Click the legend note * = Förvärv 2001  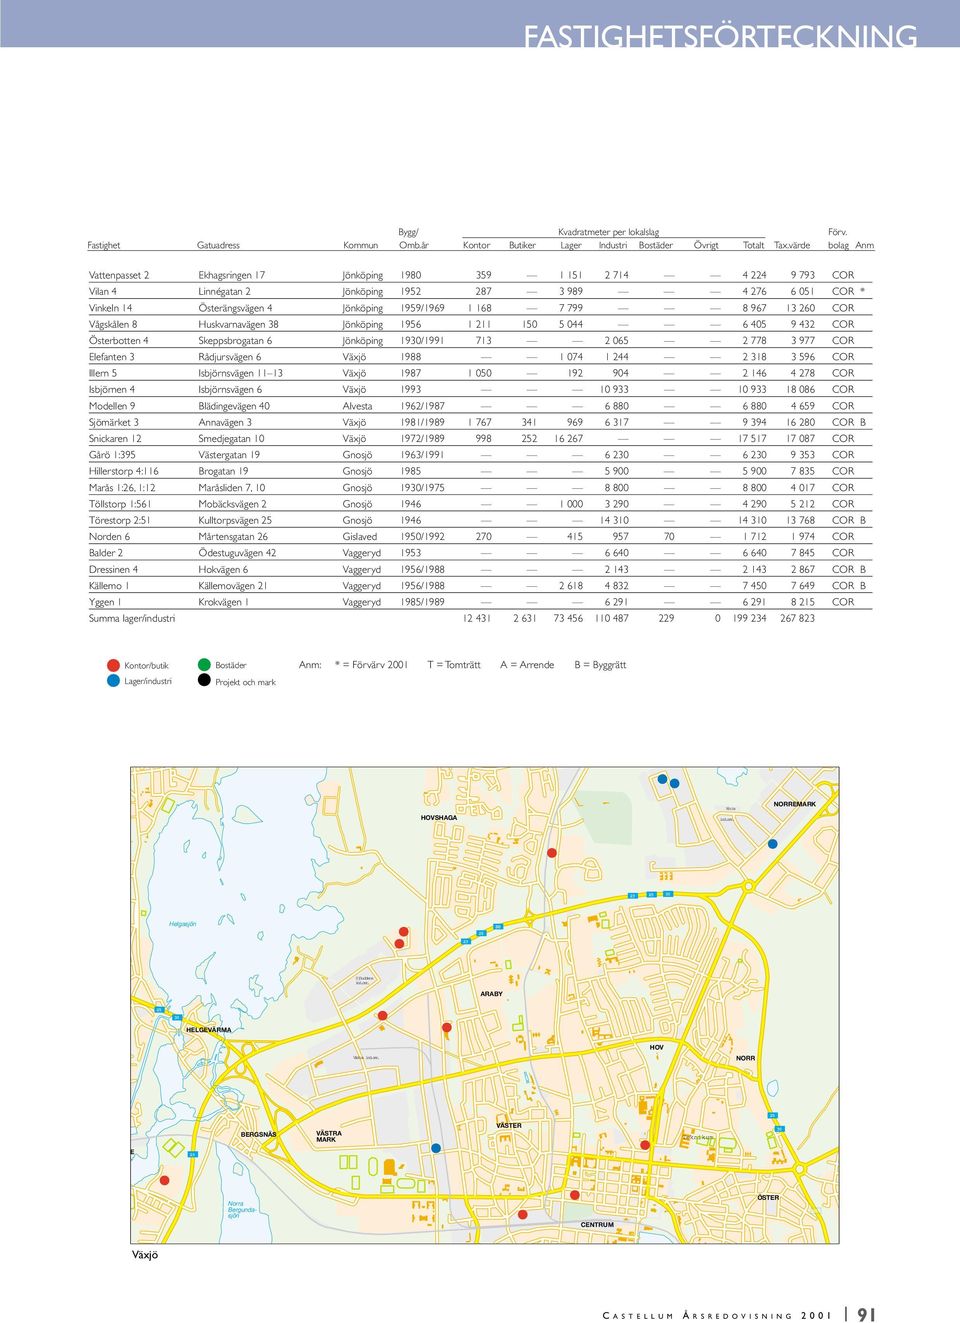pos(372,665)
